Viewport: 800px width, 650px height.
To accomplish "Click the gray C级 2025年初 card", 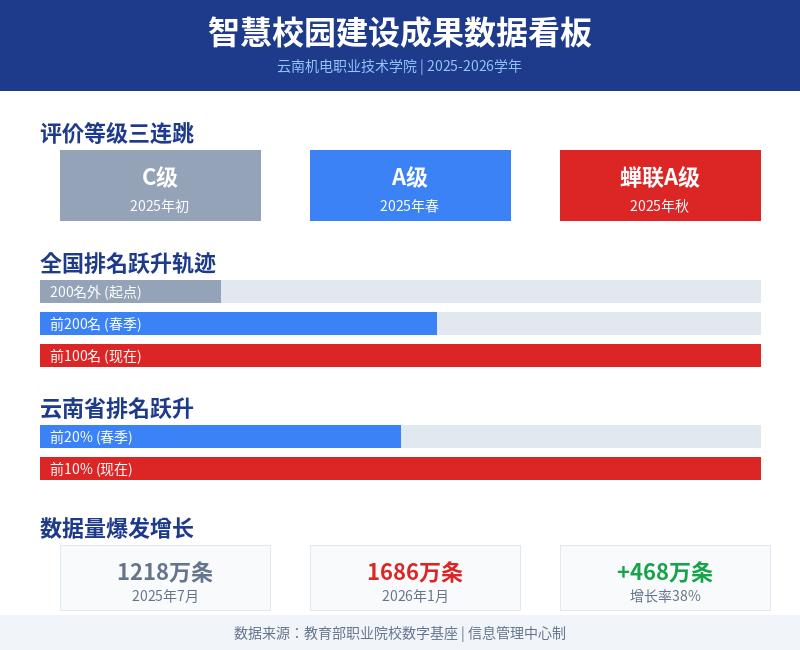I will [x=160, y=185].
